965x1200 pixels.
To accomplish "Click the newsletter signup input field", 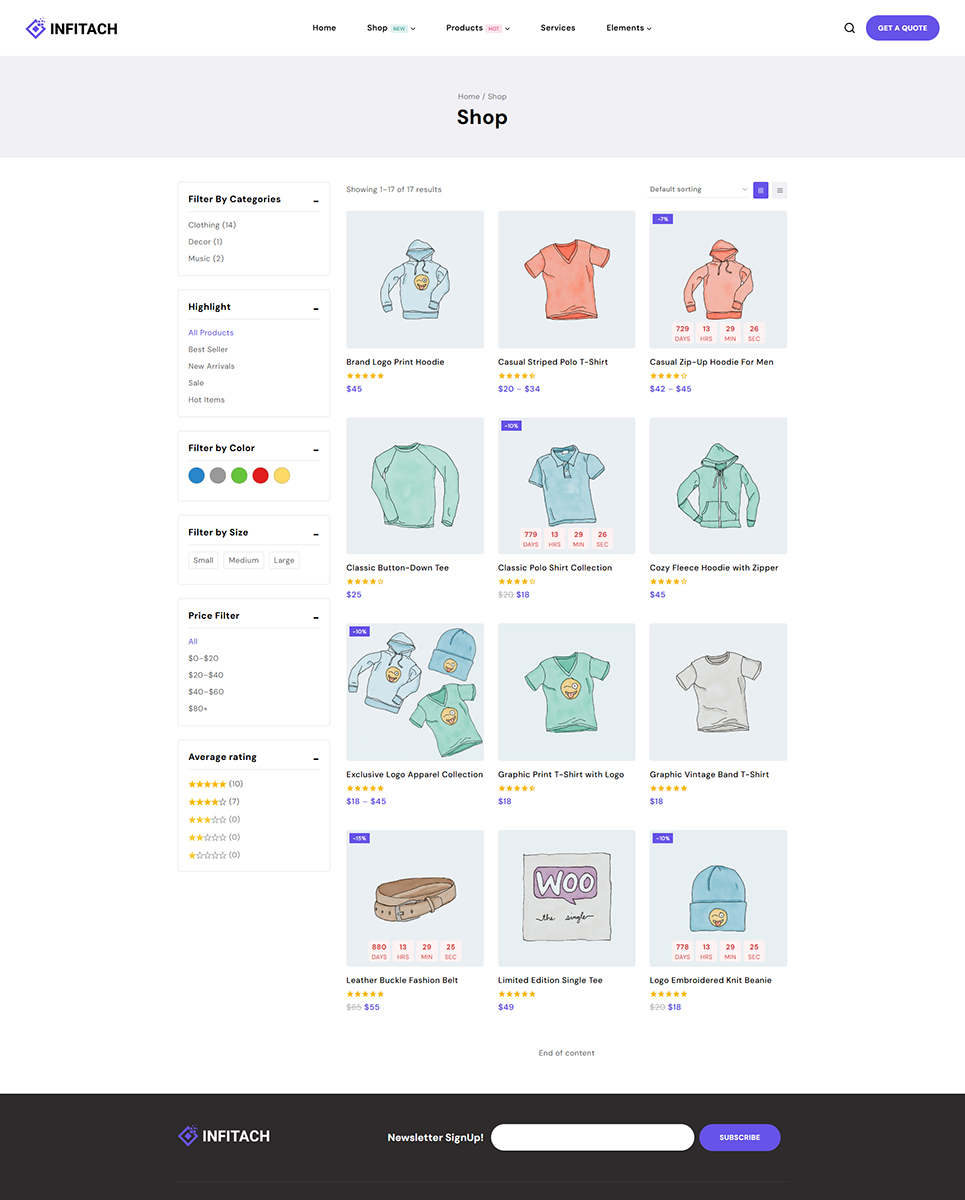I will pyautogui.click(x=592, y=1137).
